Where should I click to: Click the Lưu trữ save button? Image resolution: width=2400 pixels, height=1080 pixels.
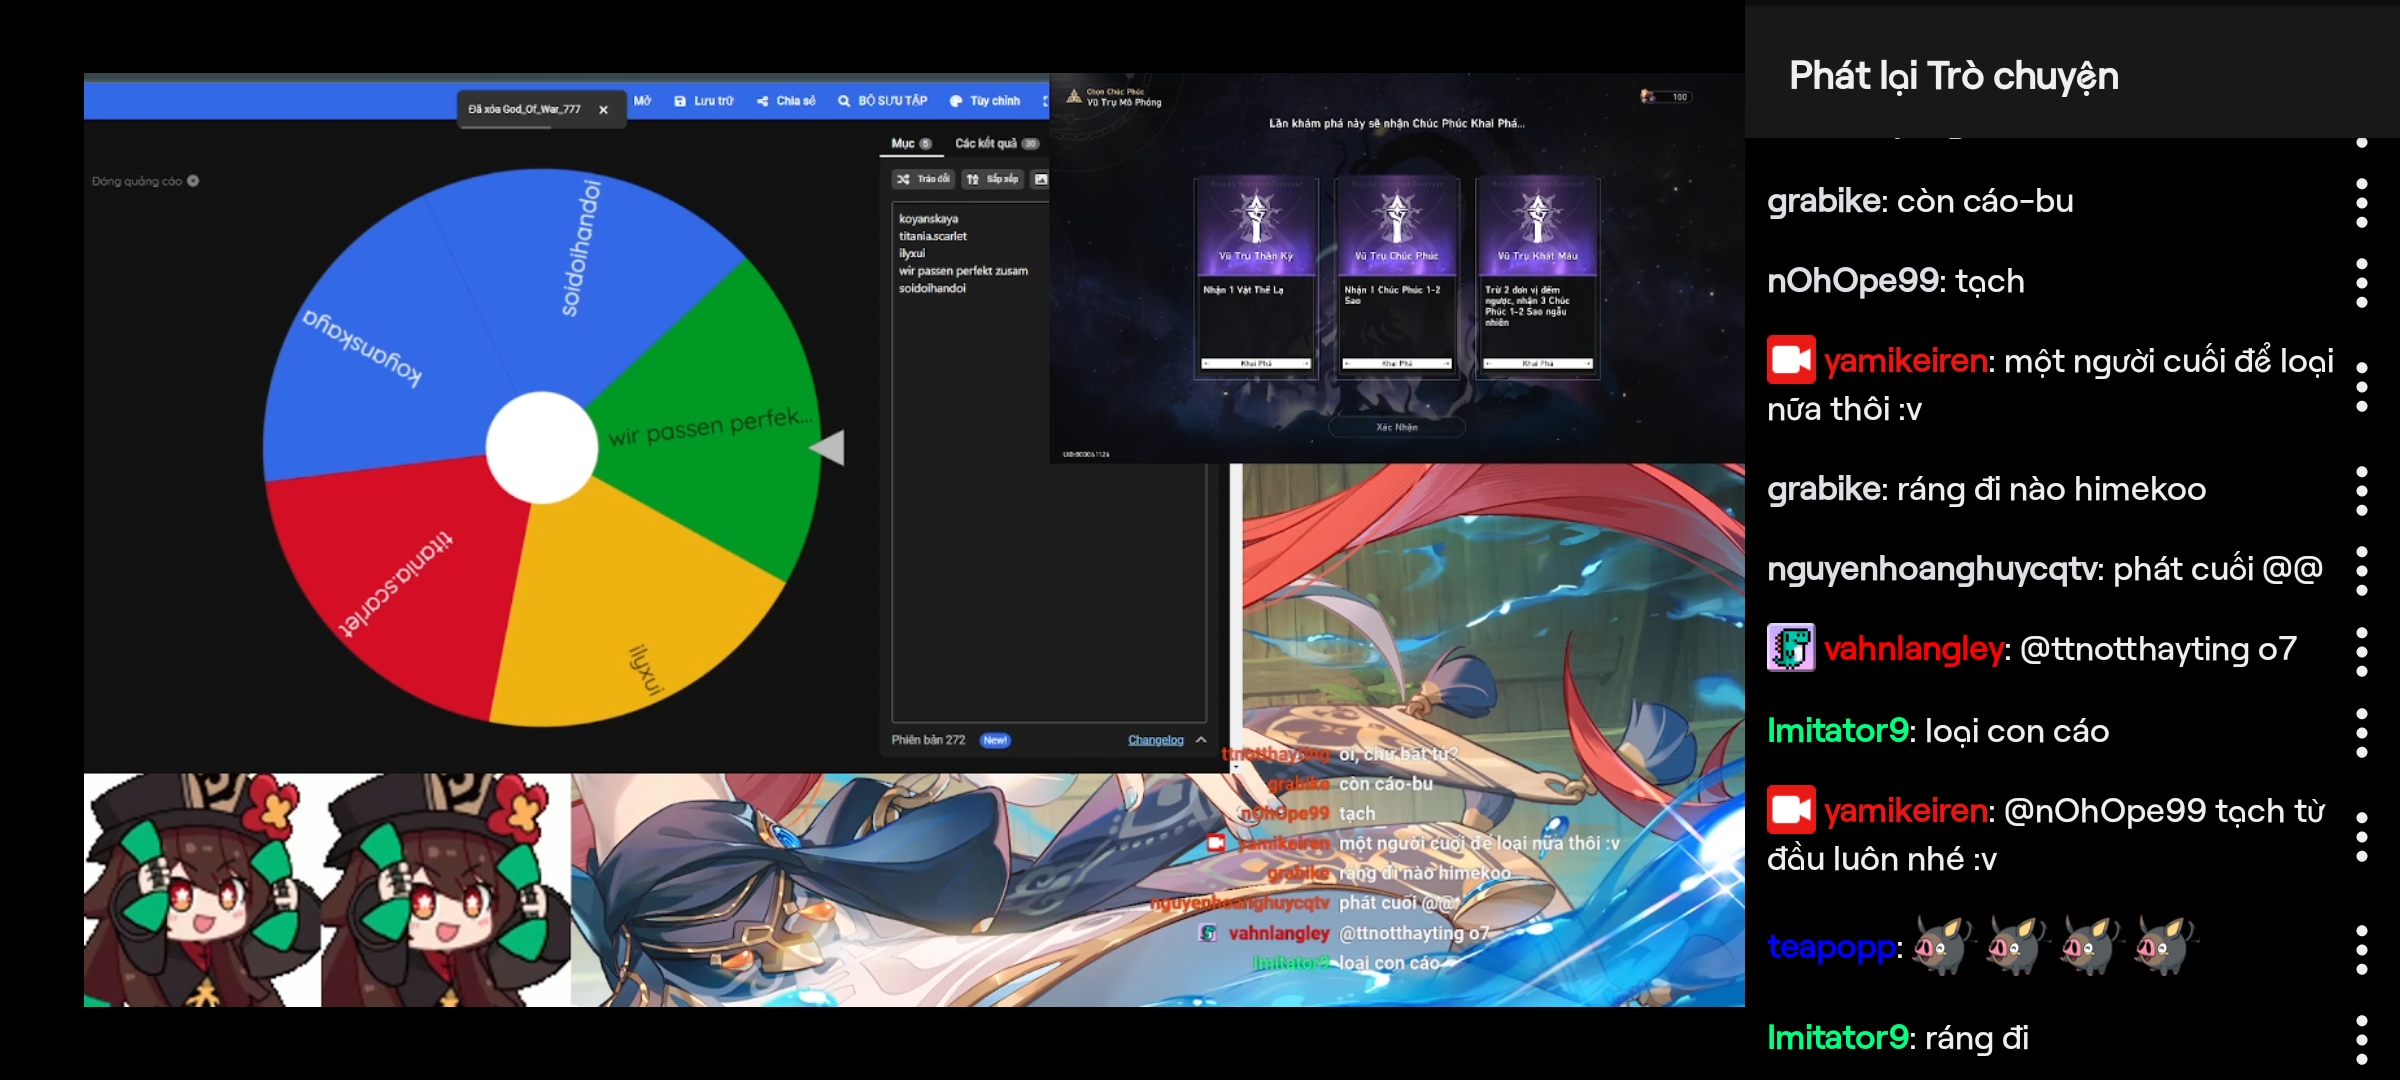point(704,101)
